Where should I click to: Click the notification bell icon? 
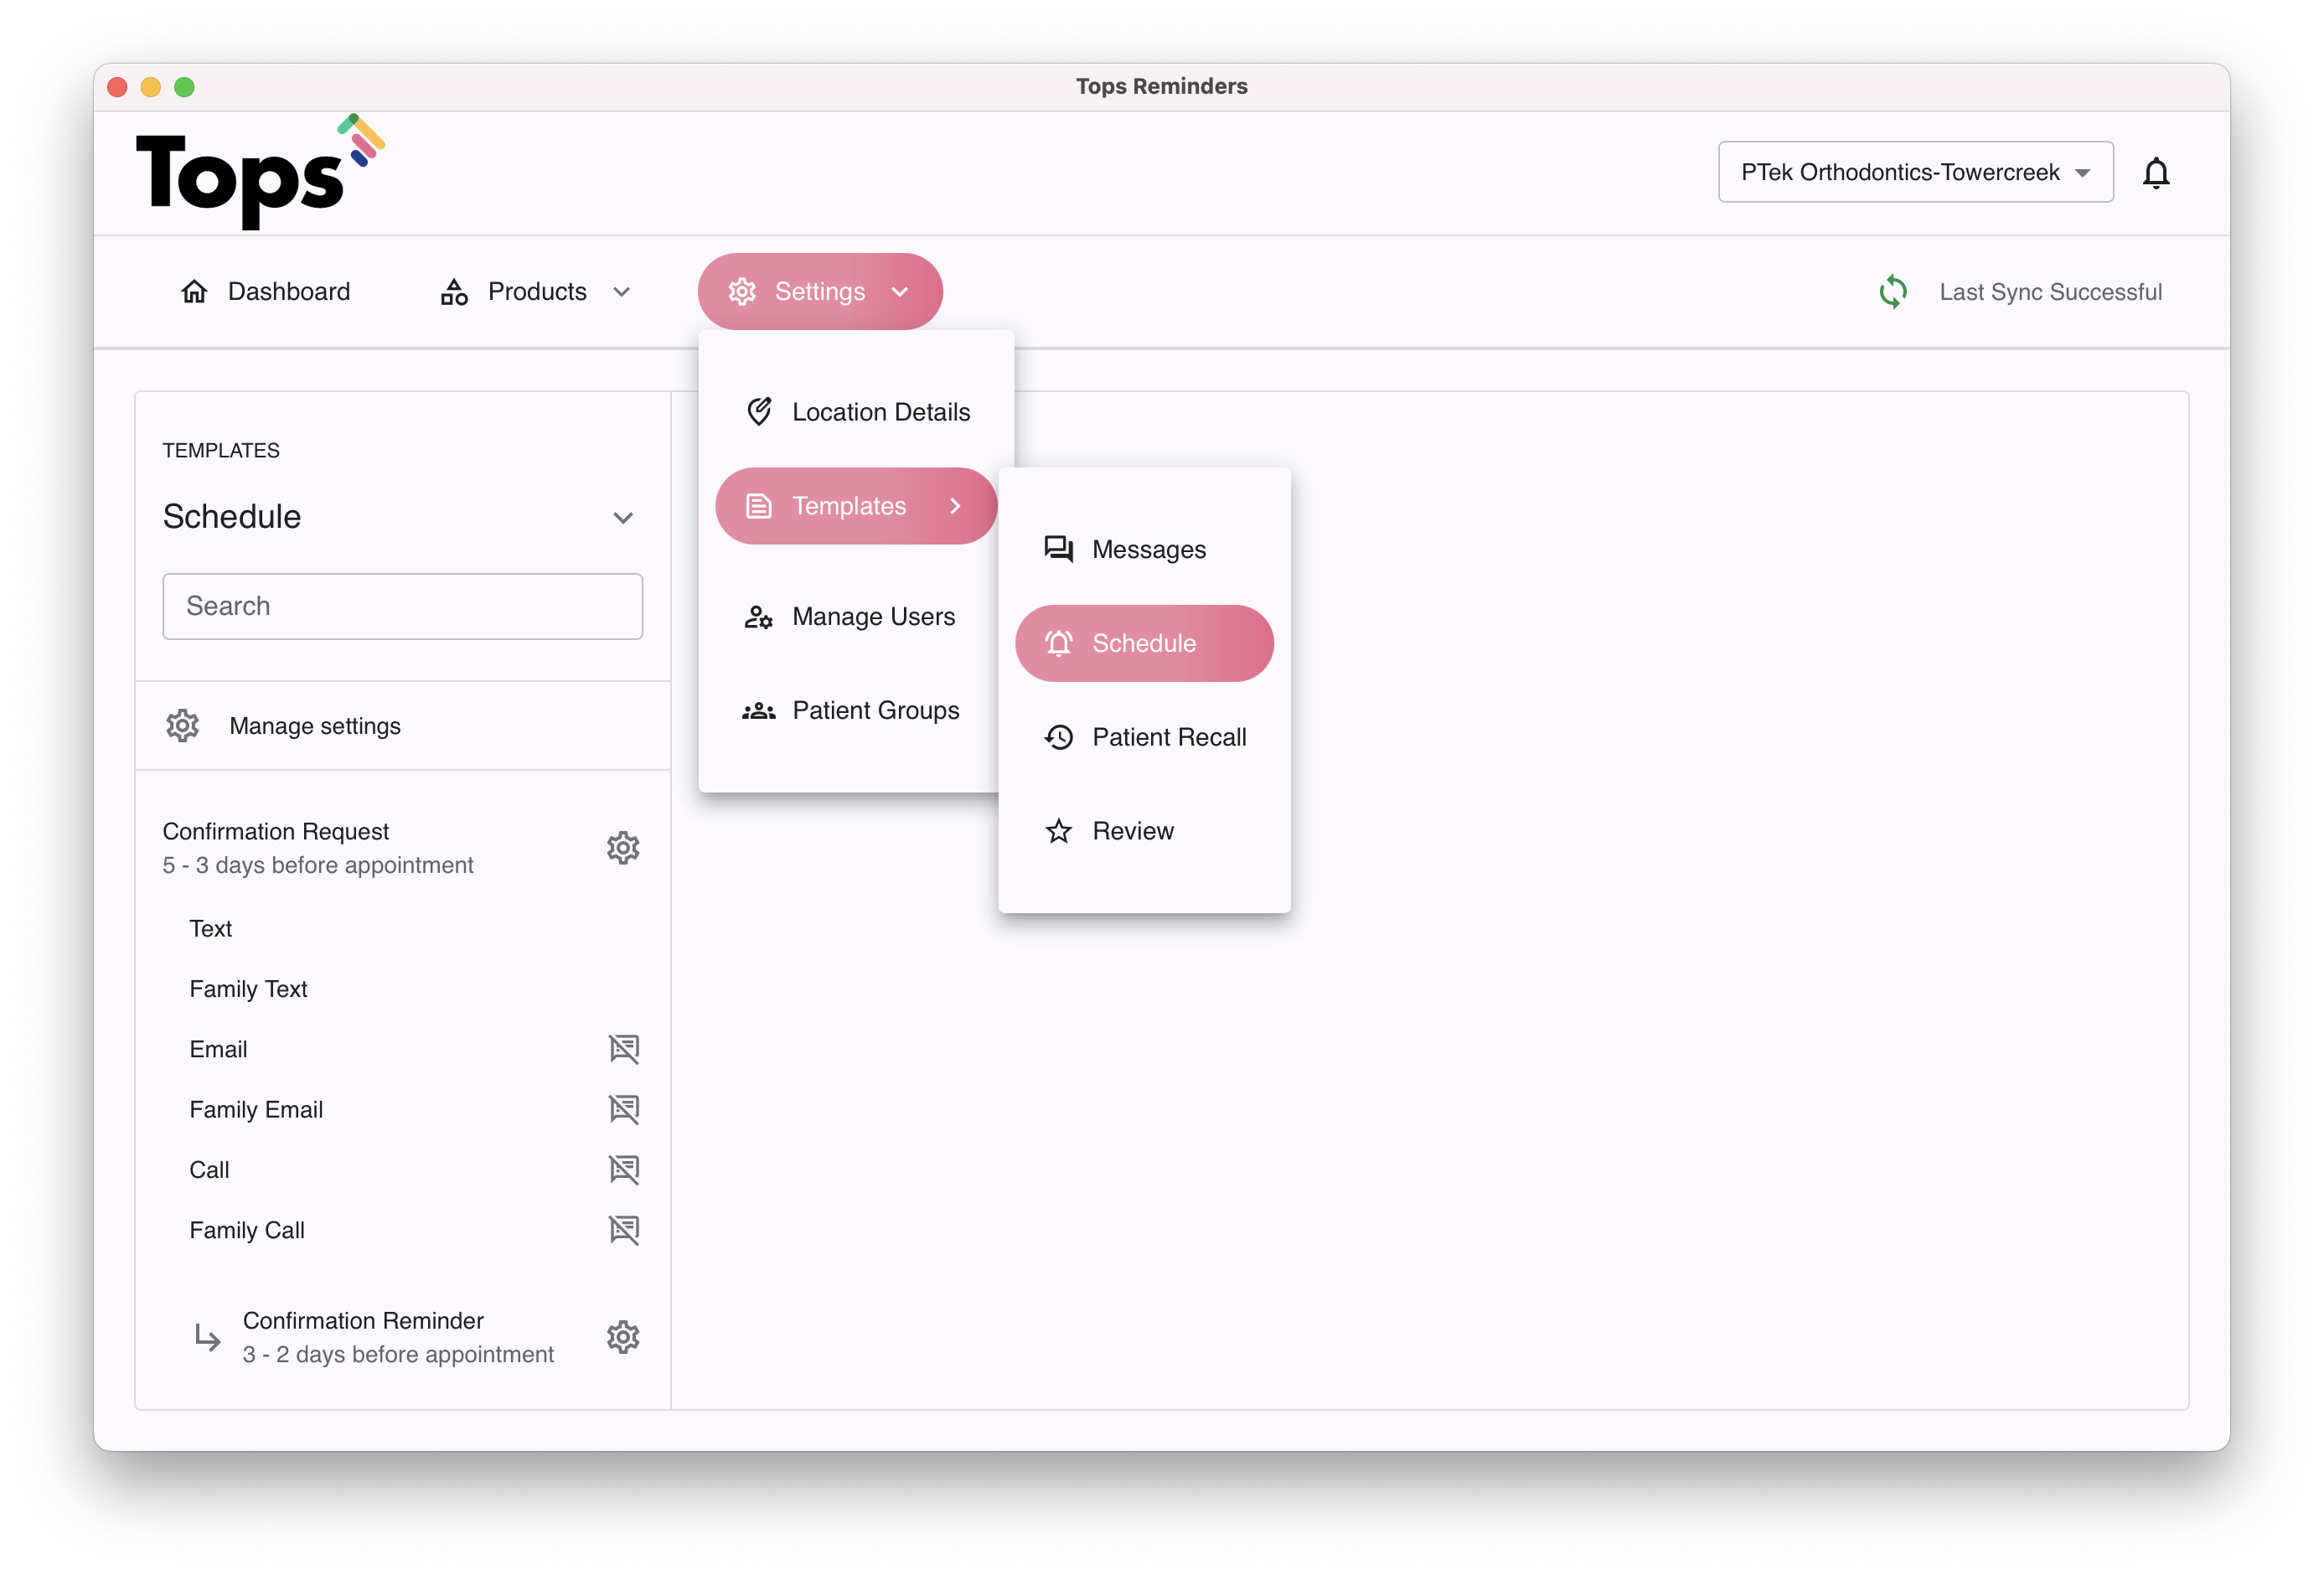(x=2155, y=173)
